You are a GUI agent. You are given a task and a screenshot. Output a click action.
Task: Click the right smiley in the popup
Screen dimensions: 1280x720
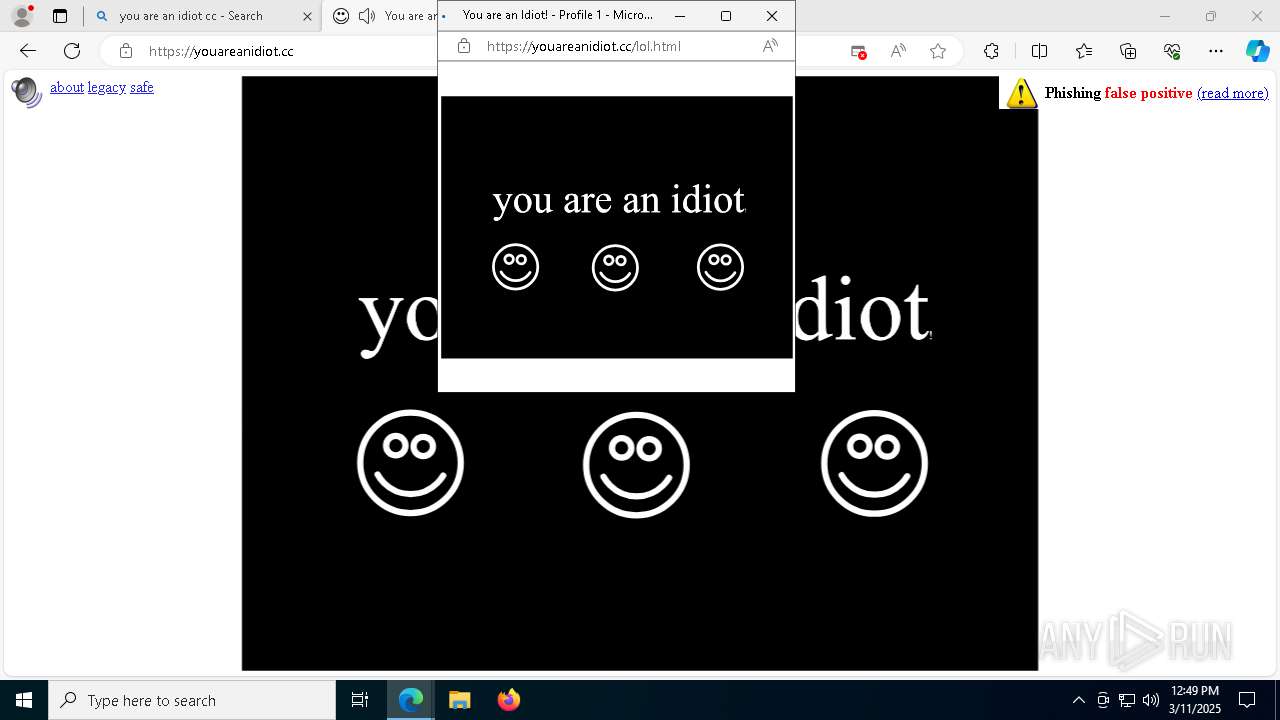[x=720, y=267]
